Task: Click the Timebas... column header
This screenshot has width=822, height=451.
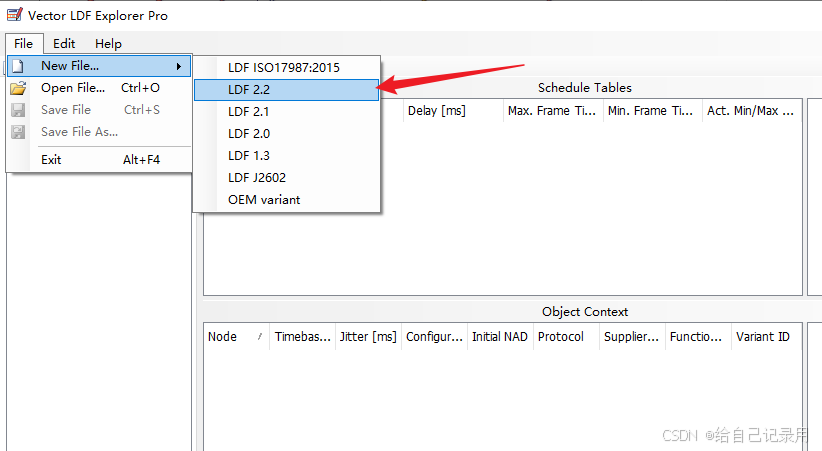Action: [x=302, y=337]
